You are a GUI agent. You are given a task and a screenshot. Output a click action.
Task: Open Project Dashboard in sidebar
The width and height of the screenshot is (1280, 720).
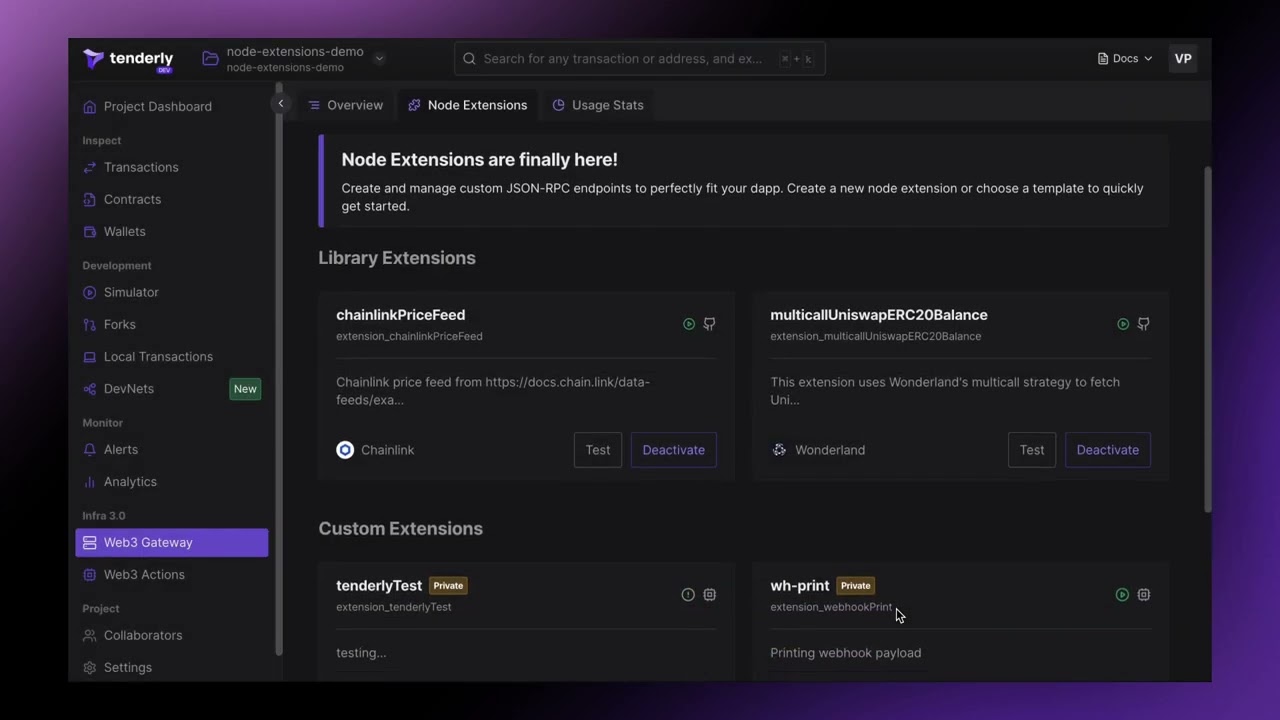(x=158, y=107)
